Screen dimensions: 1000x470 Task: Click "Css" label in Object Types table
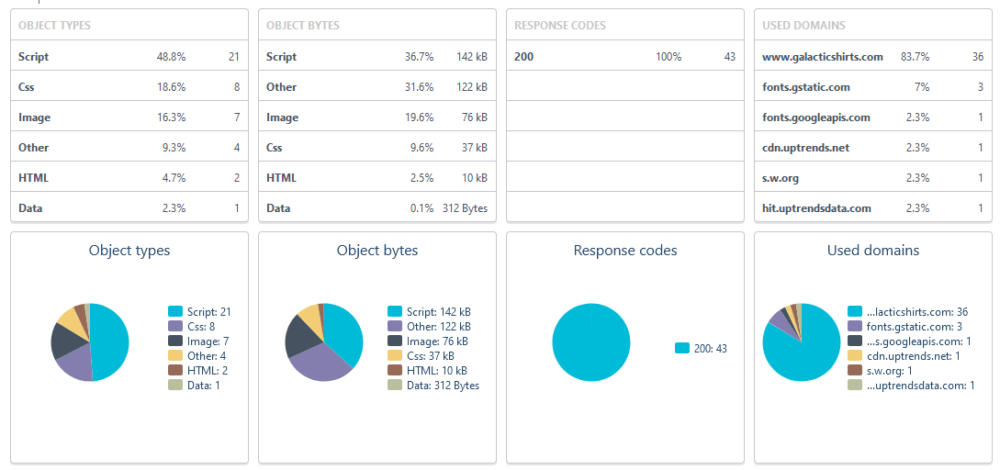26,87
